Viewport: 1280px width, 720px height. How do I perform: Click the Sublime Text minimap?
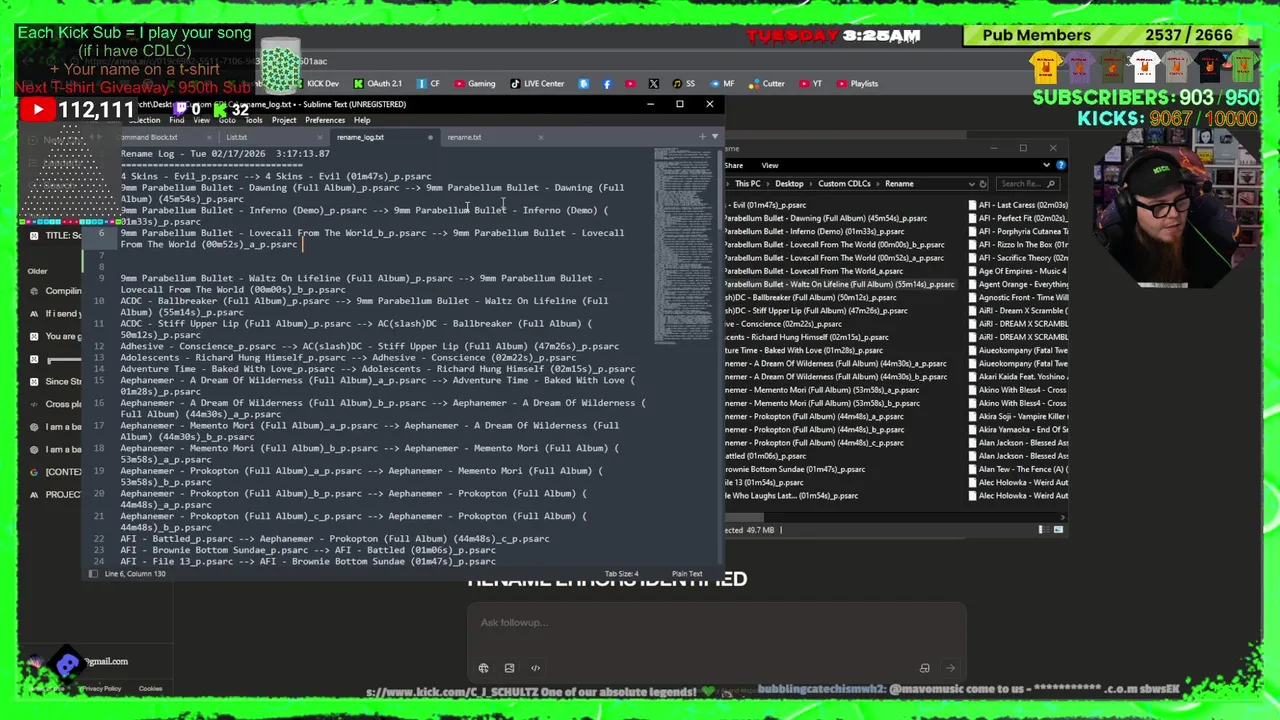(x=684, y=245)
